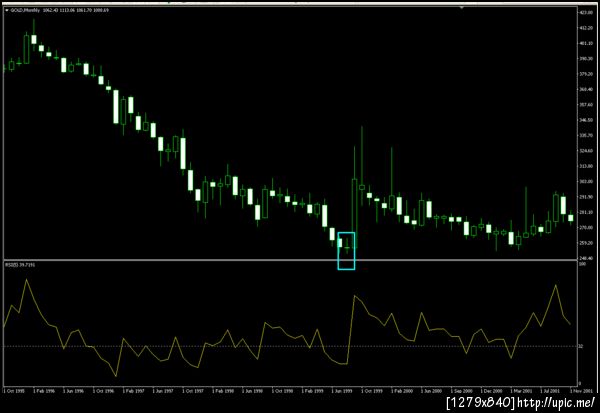
Task: Click the RSI 100 level label
Action: 582,264
